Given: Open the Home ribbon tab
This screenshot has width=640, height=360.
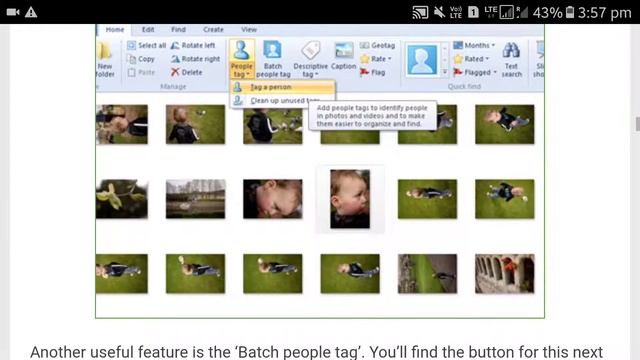Looking at the screenshot, I should click(115, 29).
